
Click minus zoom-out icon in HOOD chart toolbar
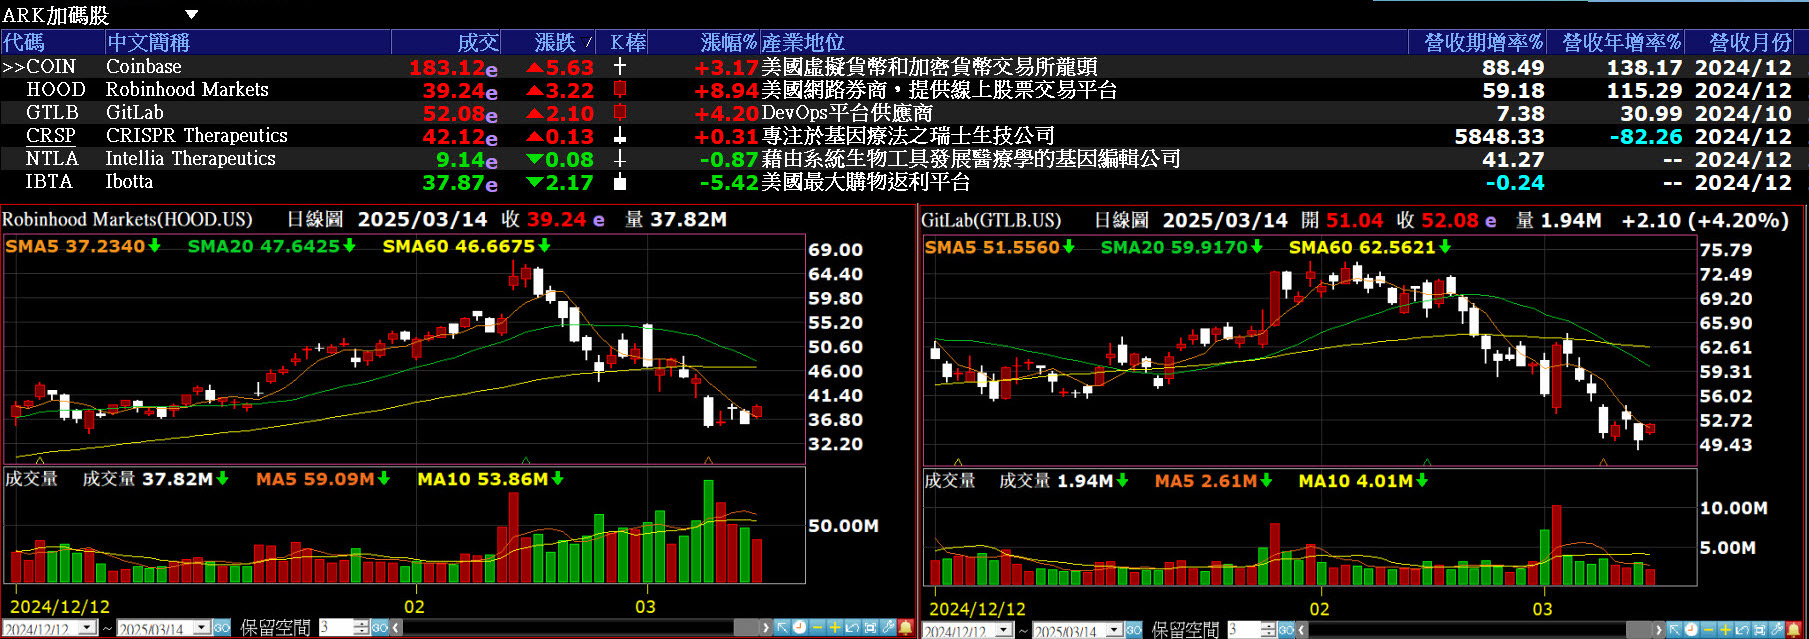(817, 627)
